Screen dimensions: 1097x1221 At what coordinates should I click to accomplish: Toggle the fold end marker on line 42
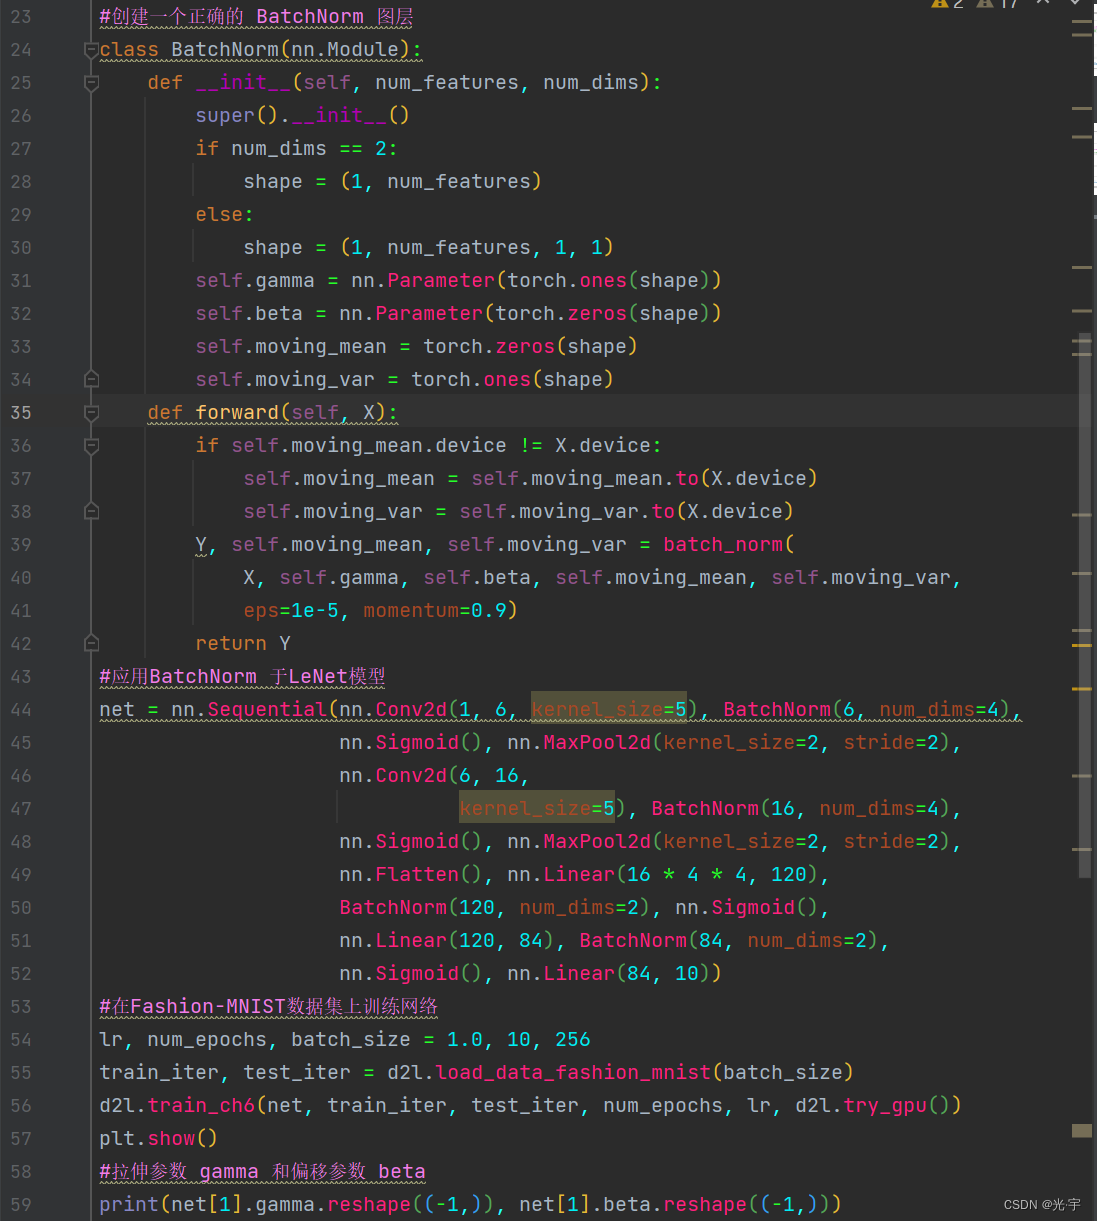coord(91,644)
